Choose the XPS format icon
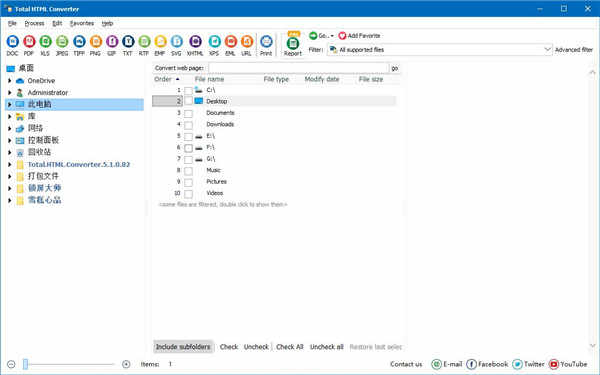 [214, 41]
